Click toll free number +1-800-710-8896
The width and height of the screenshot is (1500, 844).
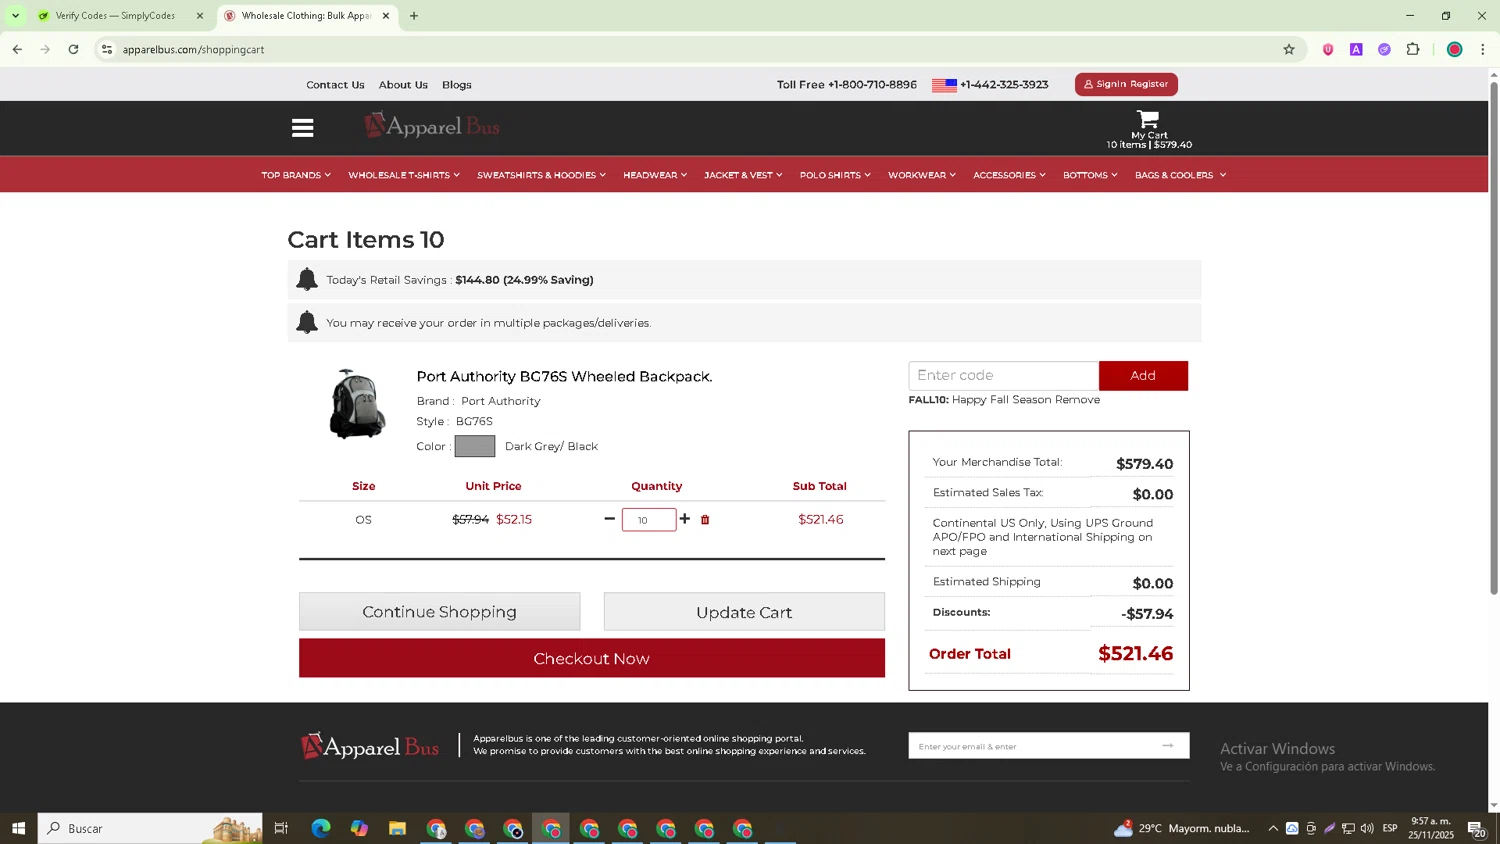coord(872,85)
